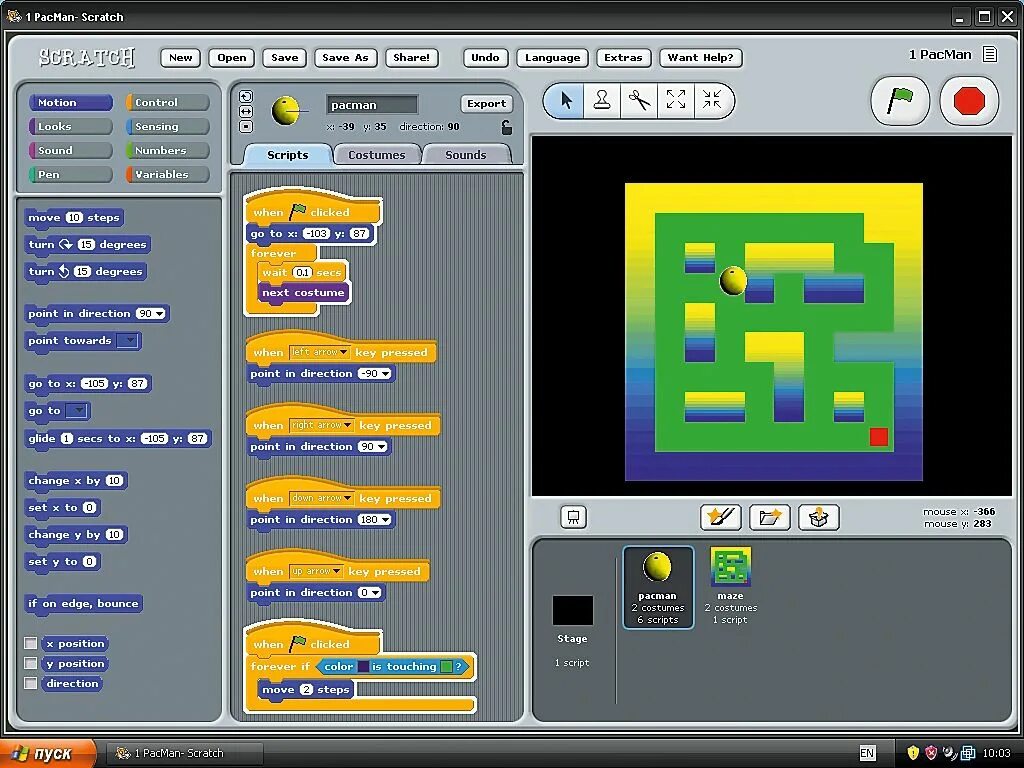Toggle the sprite drag lock icon
The height and width of the screenshot is (768, 1024).
point(506,127)
